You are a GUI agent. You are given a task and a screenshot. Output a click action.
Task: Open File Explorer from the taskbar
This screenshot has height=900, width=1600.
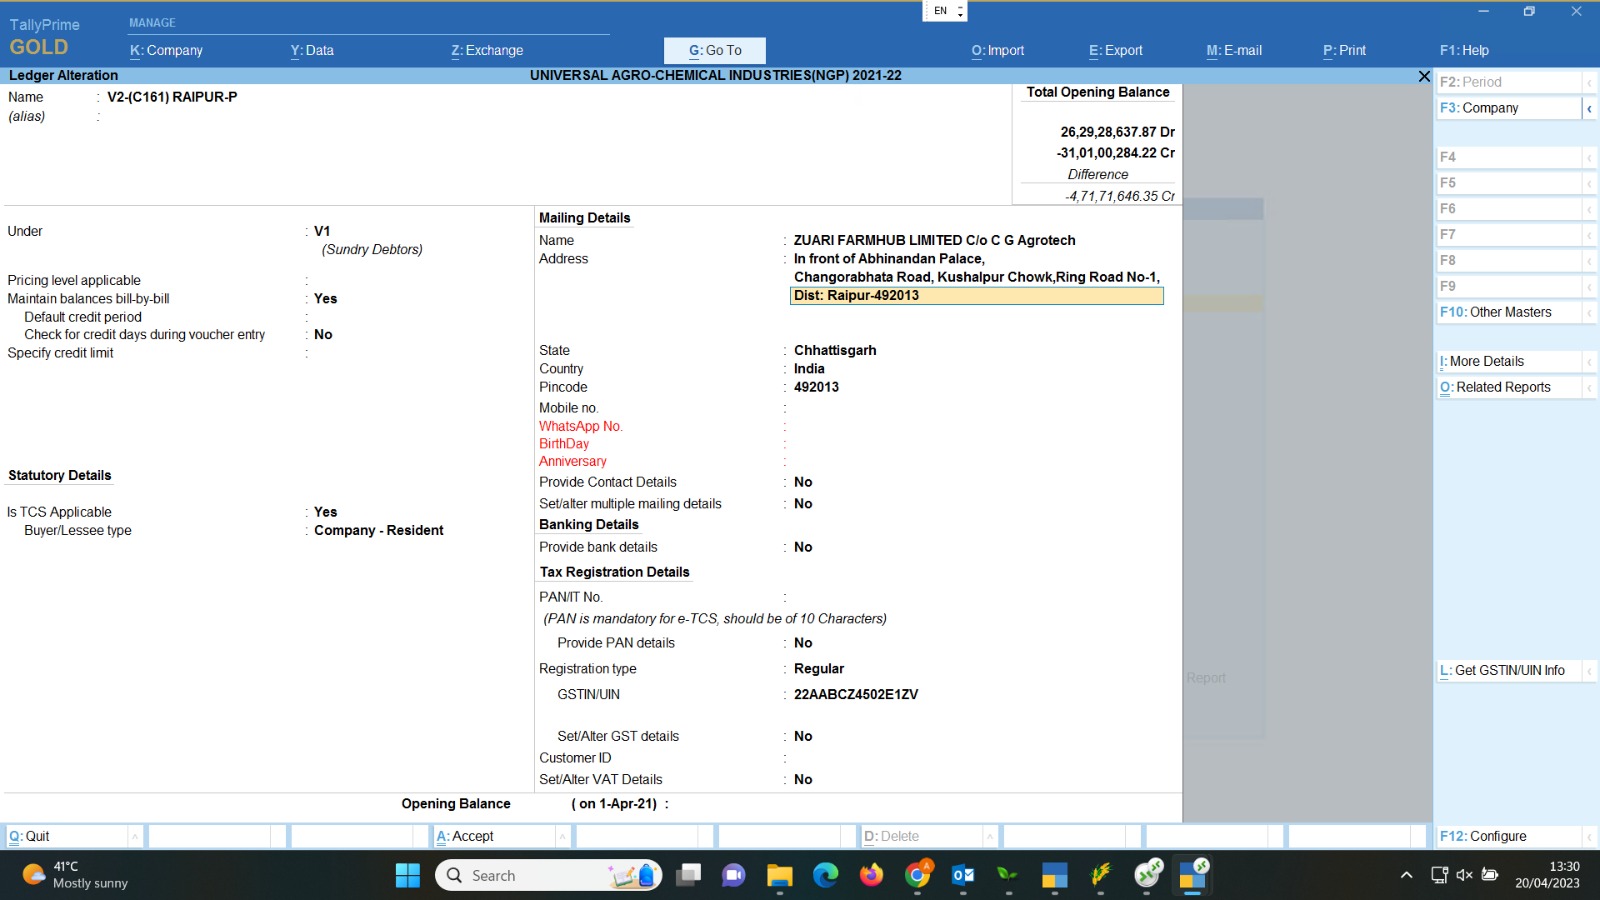coord(779,875)
